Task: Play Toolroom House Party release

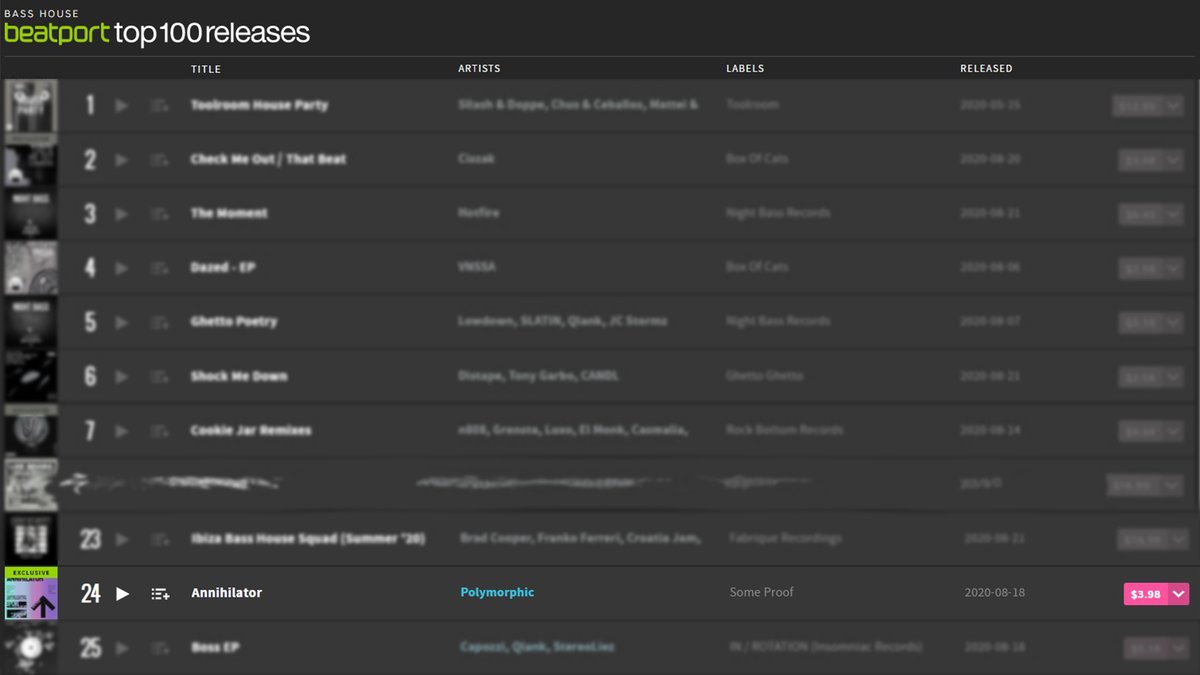Action: tap(122, 105)
